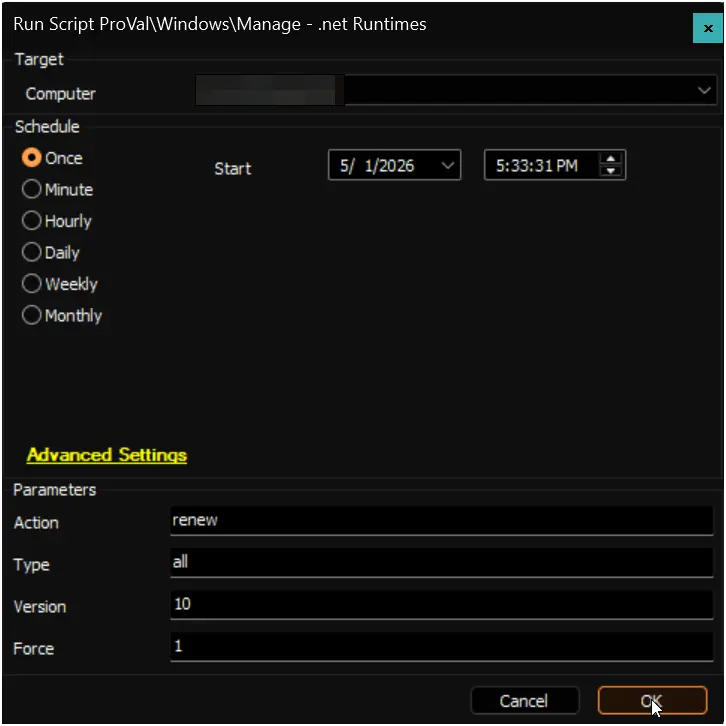The width and height of the screenshot is (726, 726).
Task: Open the start date calendar dropdown
Action: pyautogui.click(x=447, y=165)
